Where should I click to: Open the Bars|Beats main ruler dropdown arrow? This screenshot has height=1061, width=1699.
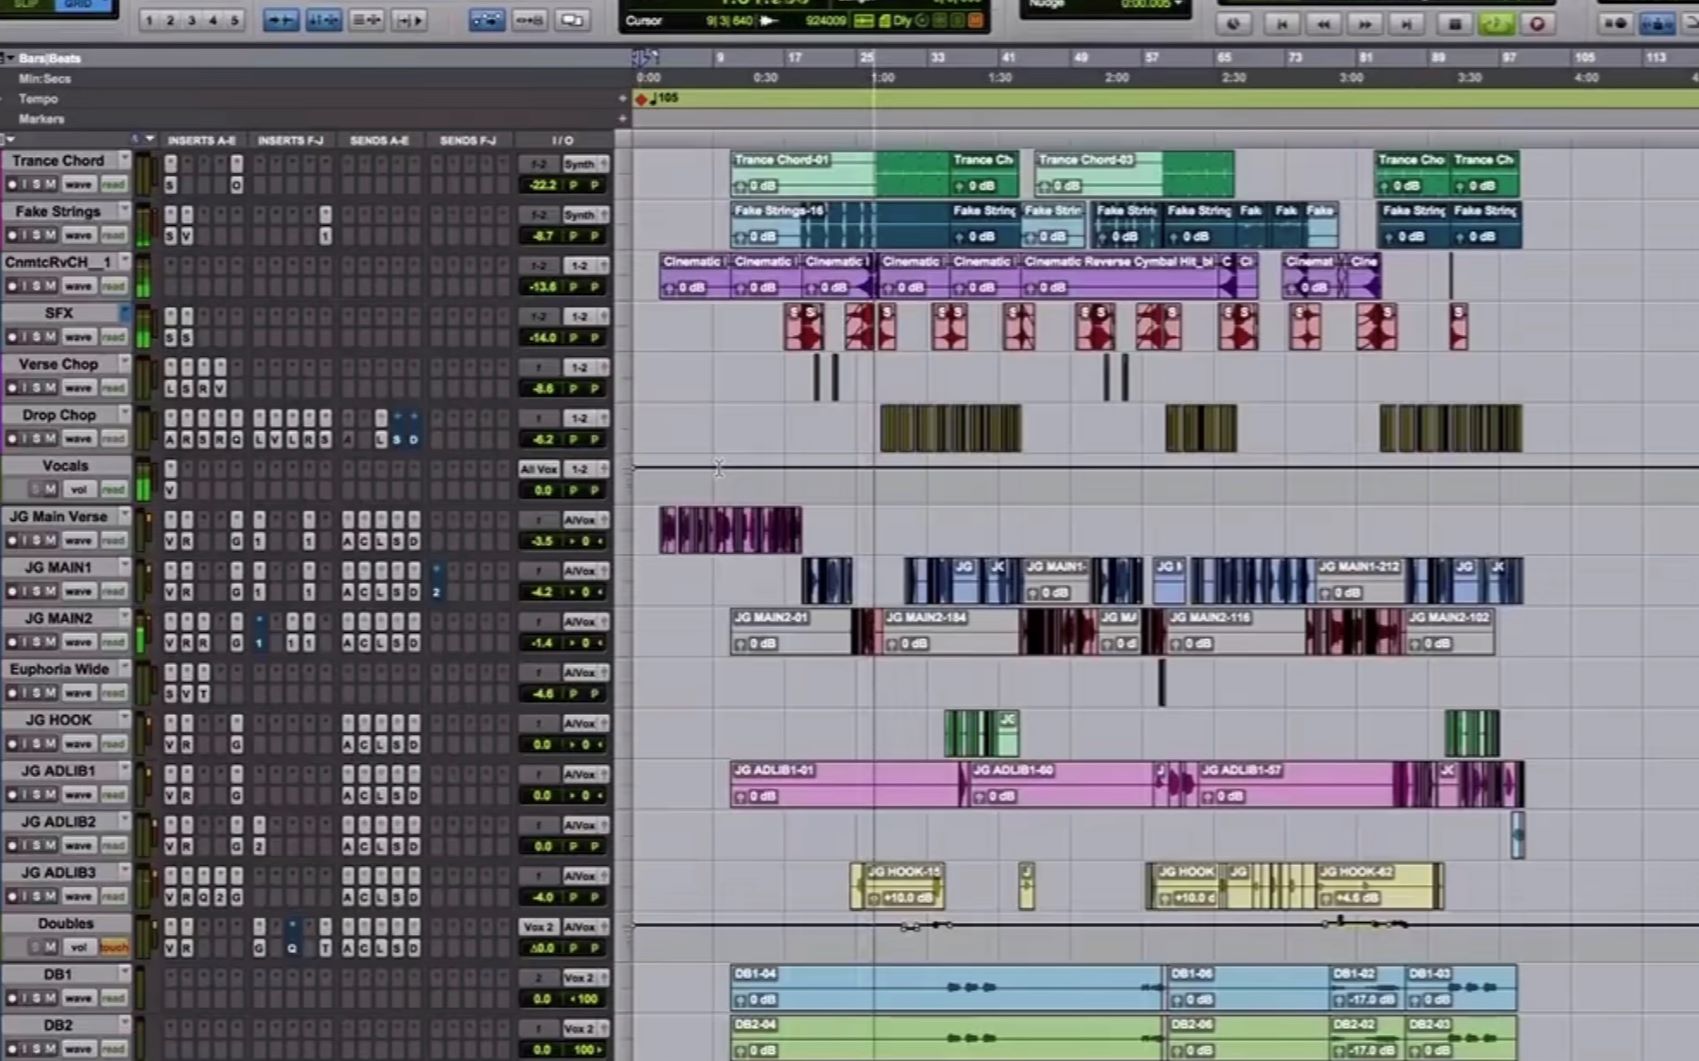pos(9,58)
